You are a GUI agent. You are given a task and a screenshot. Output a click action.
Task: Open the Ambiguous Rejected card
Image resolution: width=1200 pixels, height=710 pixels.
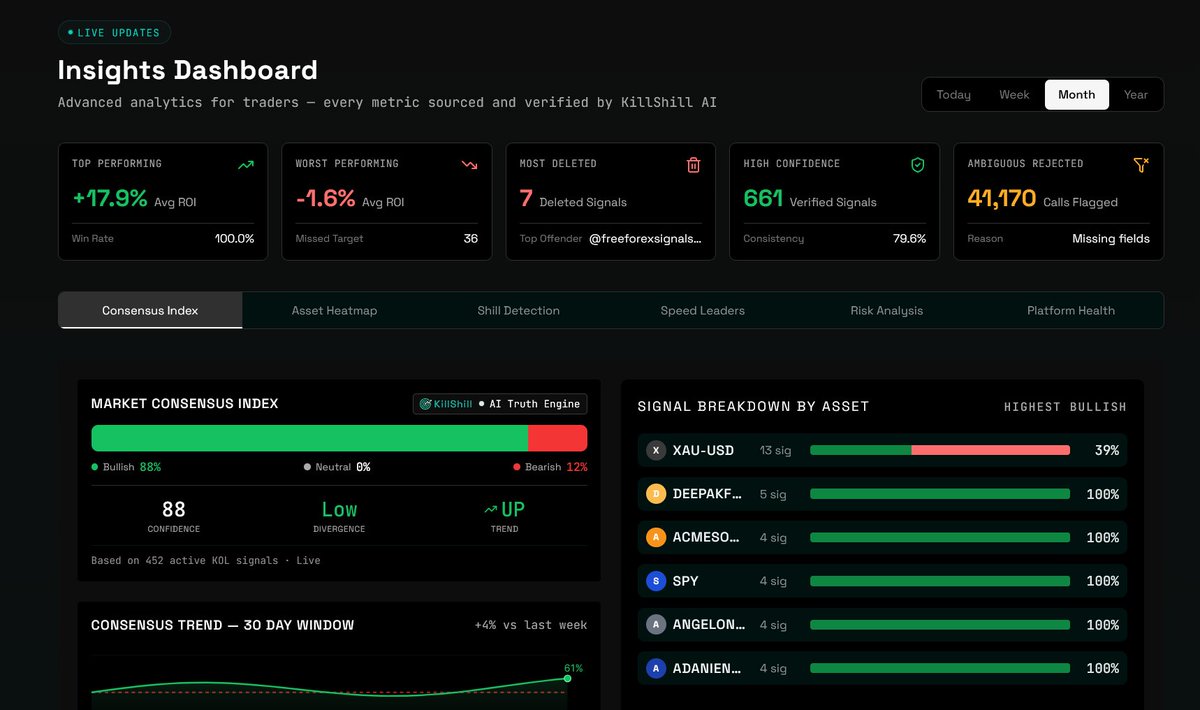(1059, 201)
